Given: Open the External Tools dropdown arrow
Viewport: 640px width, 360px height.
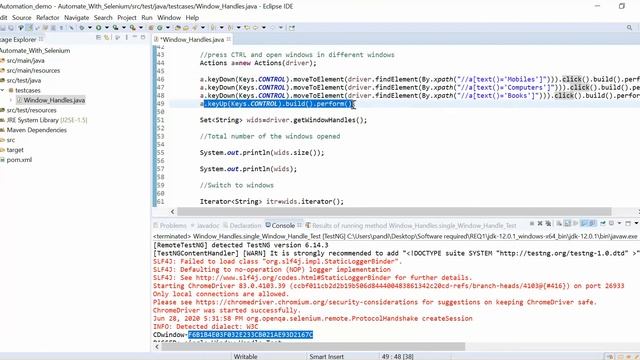Looking at the screenshot, I should click(141, 28).
